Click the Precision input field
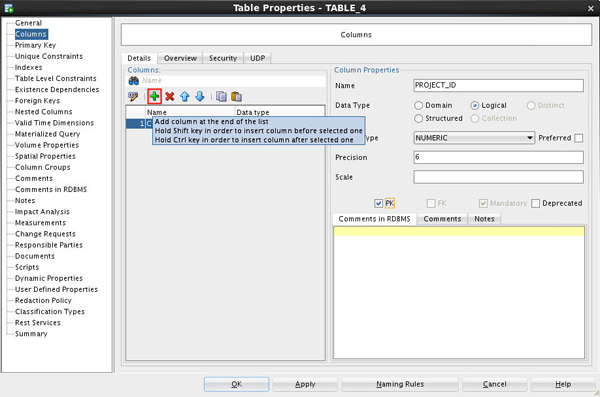This screenshot has width=600, height=397. (x=498, y=157)
